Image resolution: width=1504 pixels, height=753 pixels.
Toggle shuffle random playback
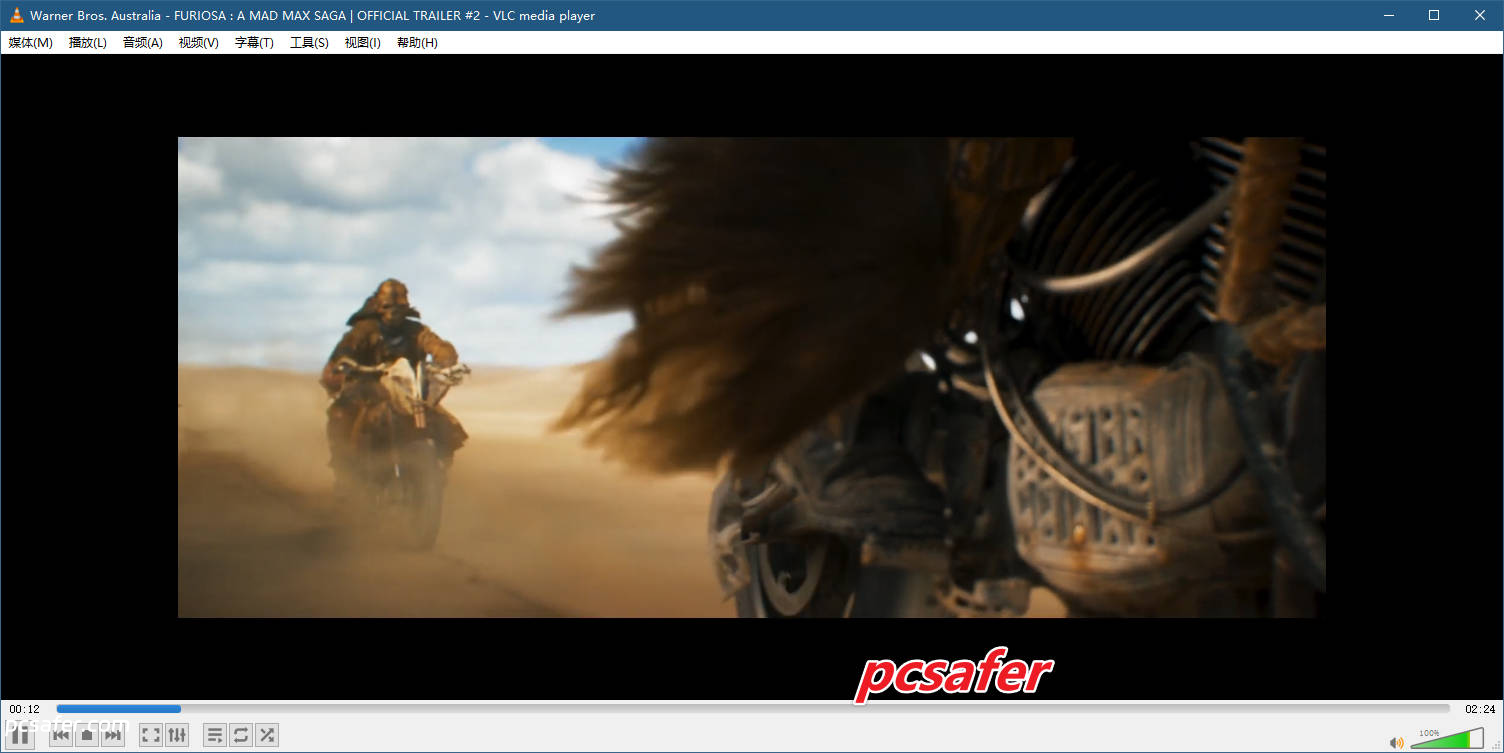267,735
